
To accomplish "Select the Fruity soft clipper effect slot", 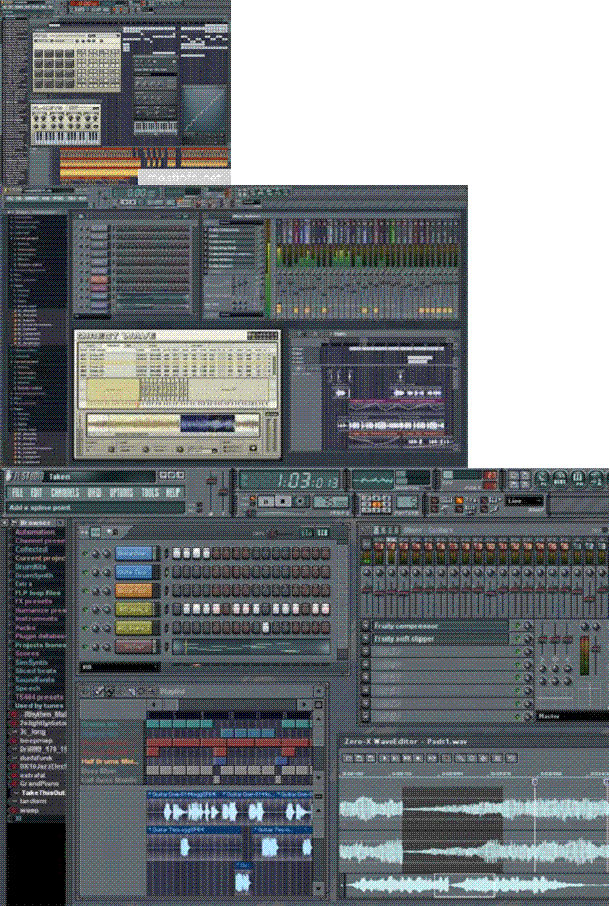I will coord(440,638).
